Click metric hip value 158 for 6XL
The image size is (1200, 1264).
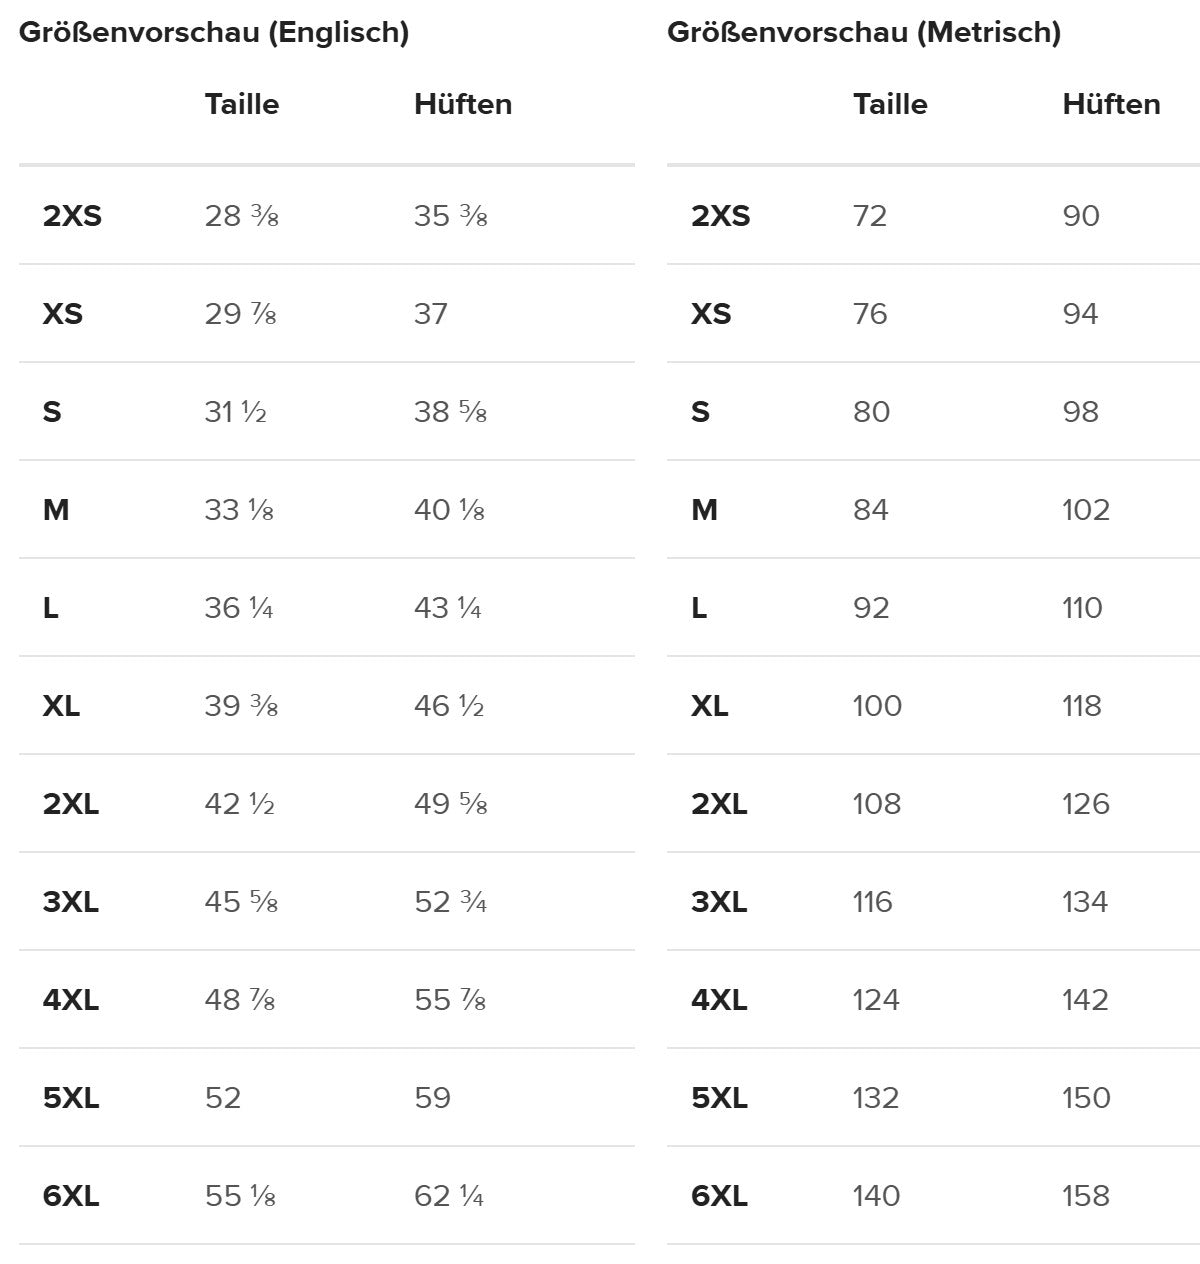pos(1086,1196)
